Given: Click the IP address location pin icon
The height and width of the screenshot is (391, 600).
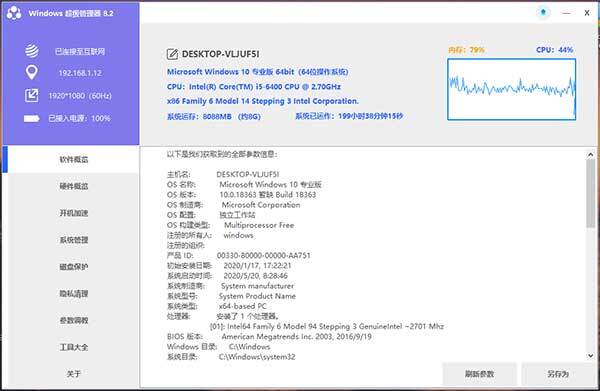Looking at the screenshot, I should click(x=32, y=73).
